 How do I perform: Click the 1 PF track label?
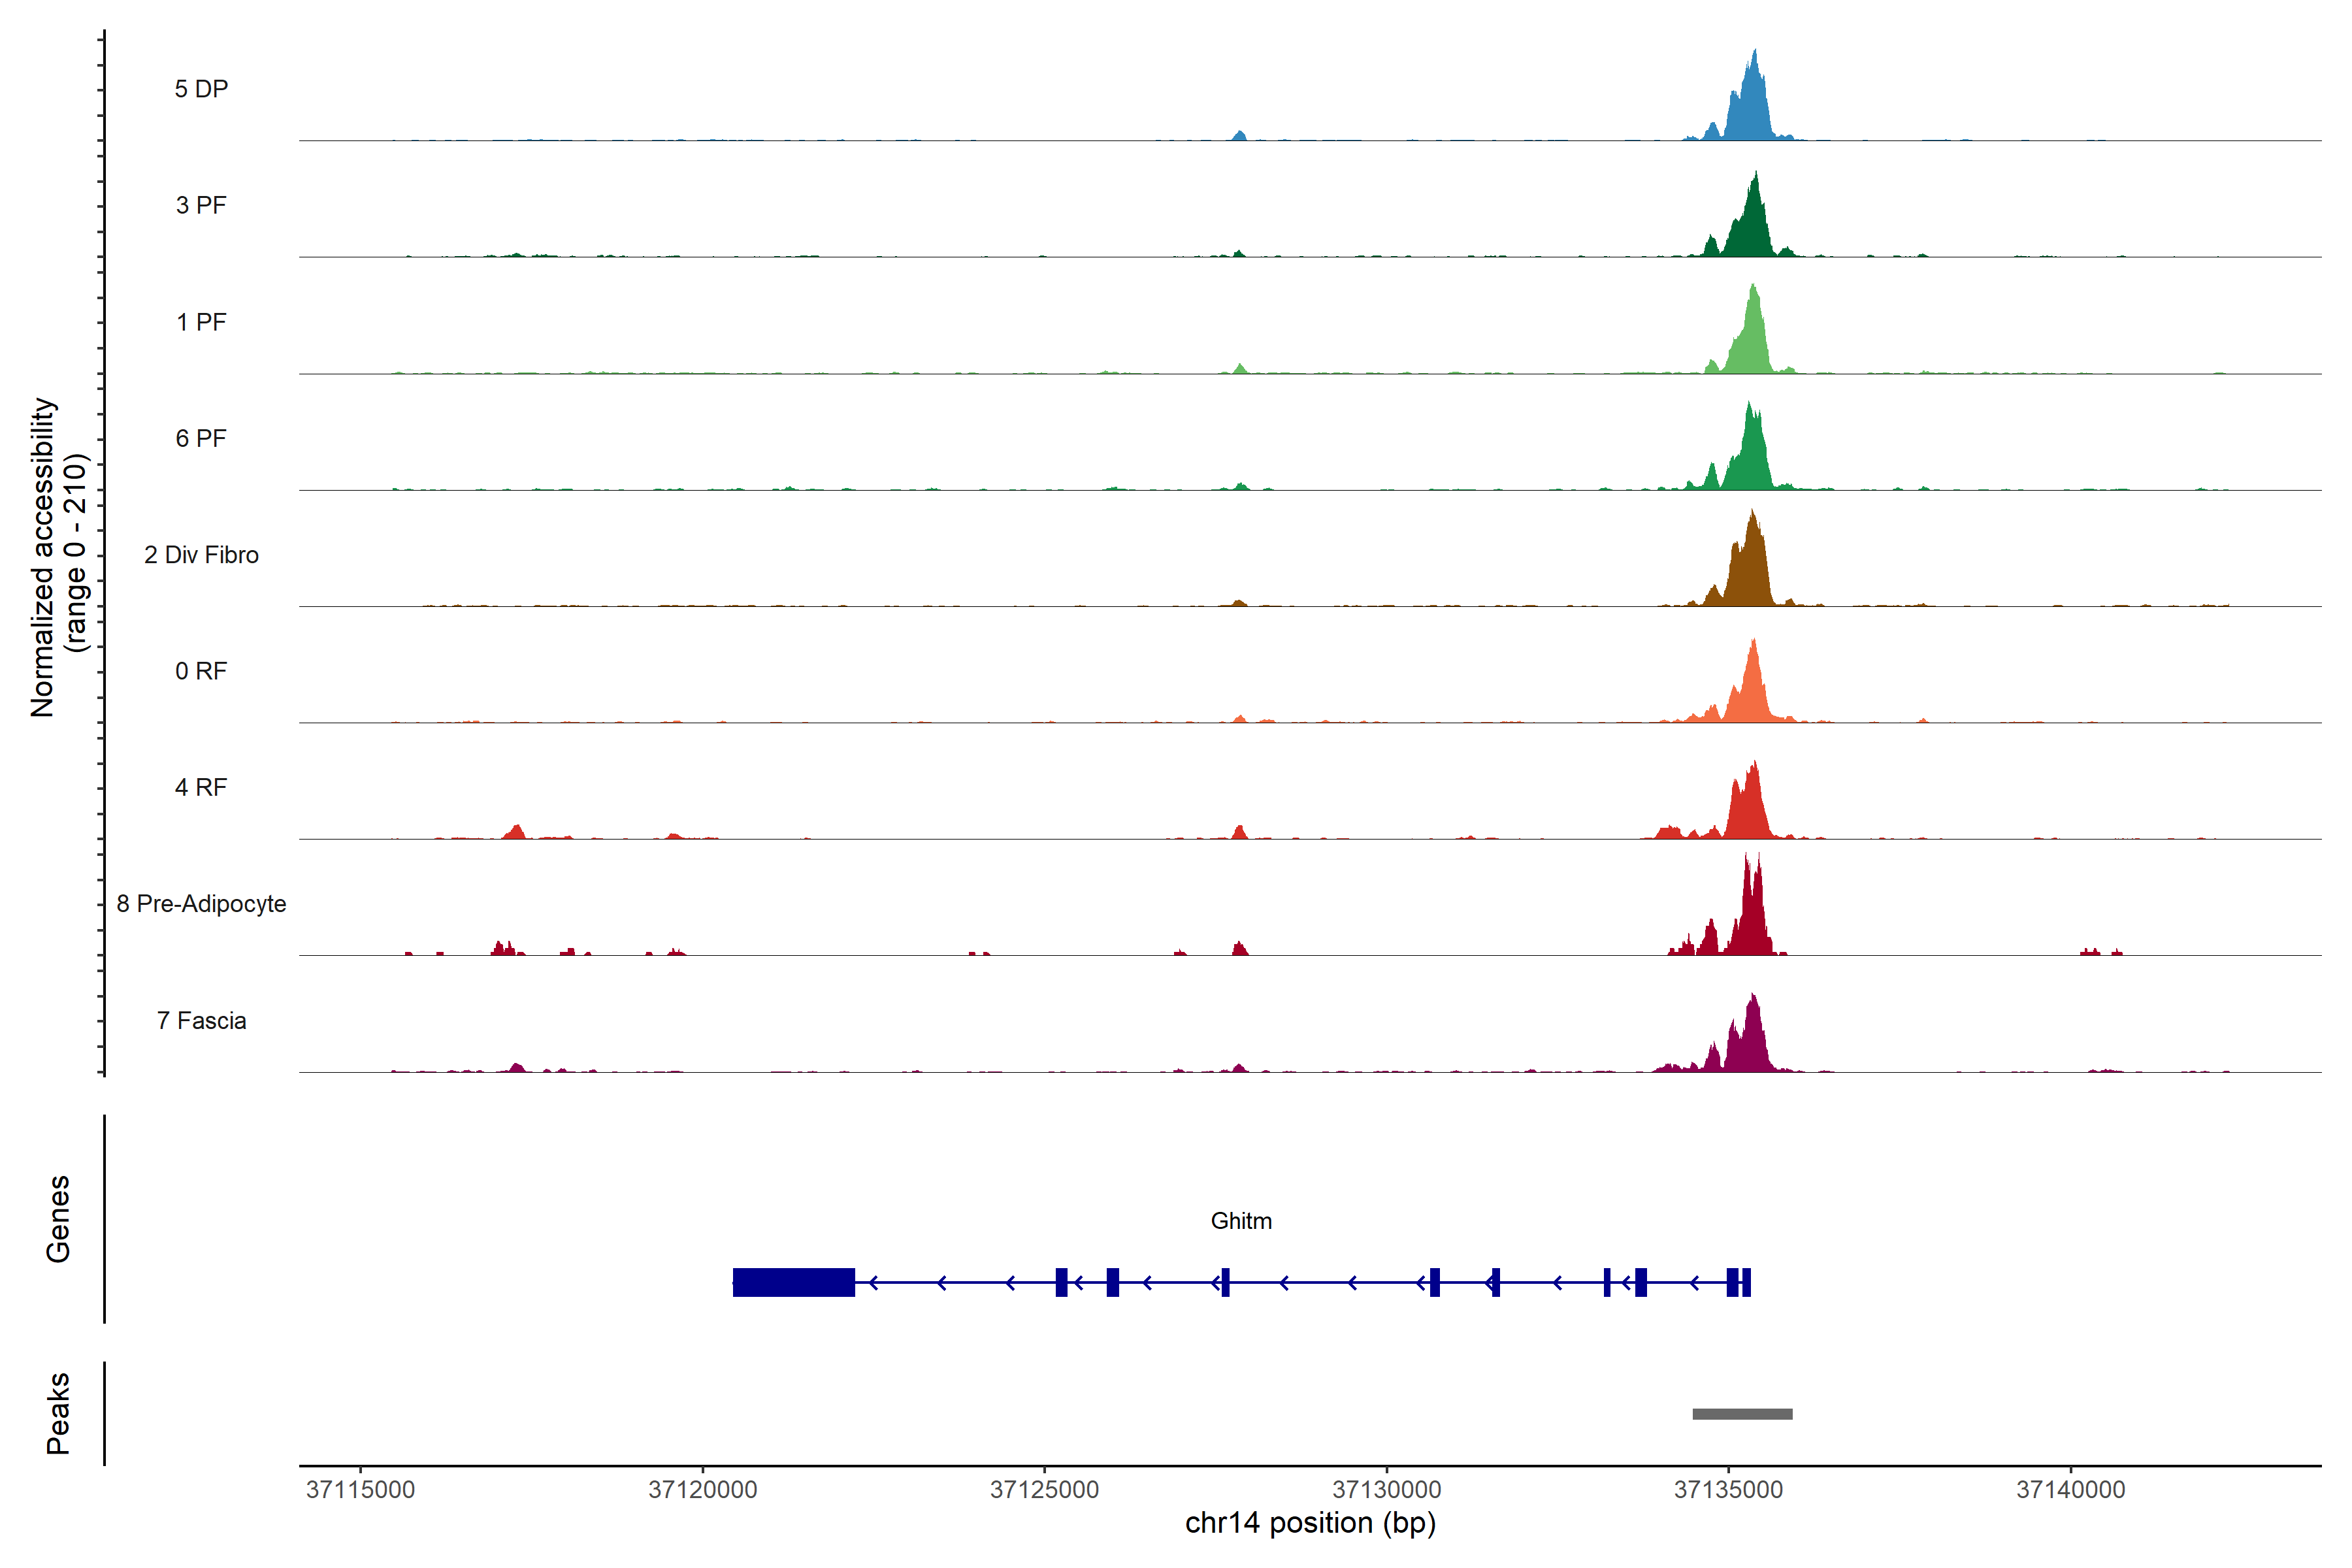[x=201, y=322]
